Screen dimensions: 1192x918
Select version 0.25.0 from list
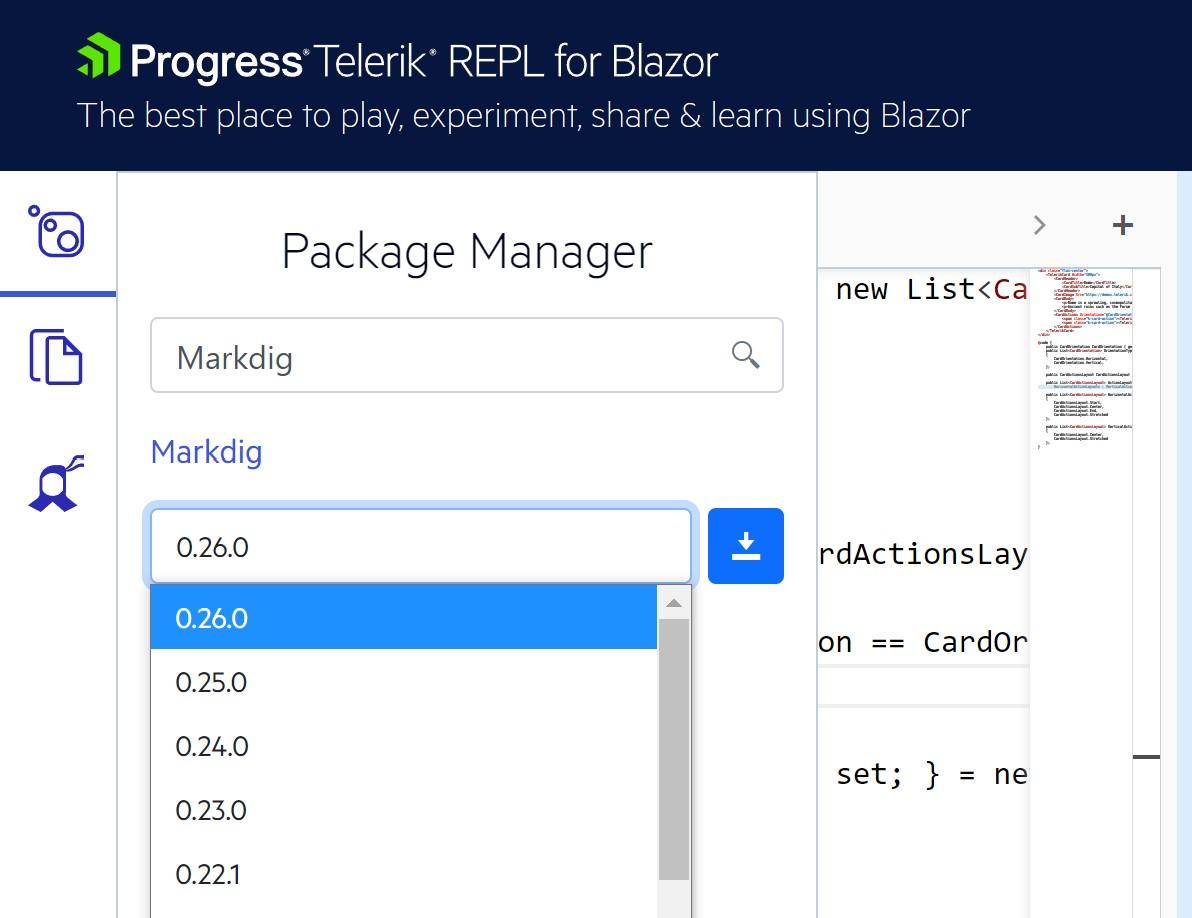click(404, 682)
